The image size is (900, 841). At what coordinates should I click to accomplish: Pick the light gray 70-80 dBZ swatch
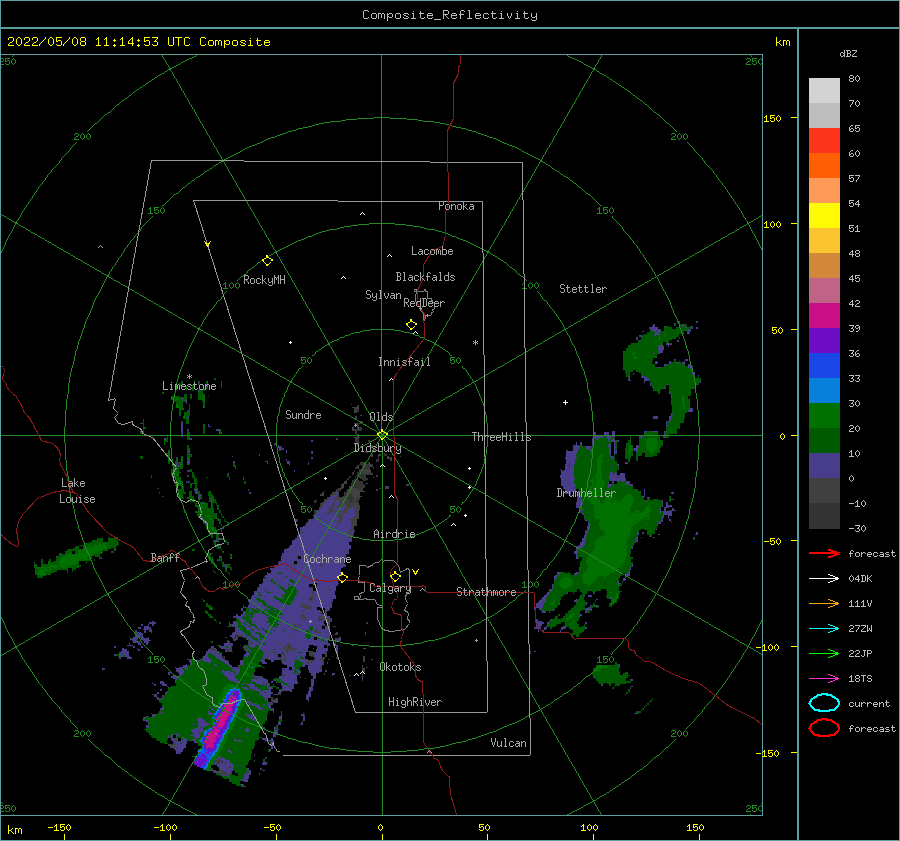point(824,91)
